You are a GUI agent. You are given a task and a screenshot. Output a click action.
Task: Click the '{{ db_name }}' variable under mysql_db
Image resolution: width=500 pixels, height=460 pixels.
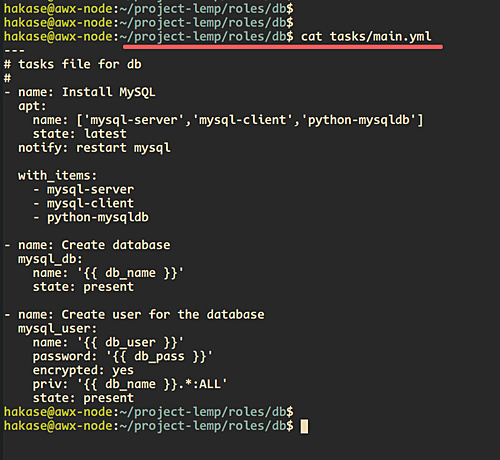130,273
